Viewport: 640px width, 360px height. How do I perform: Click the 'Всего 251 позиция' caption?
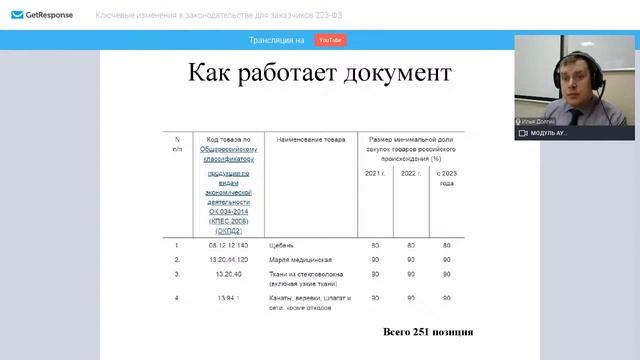tap(428, 332)
